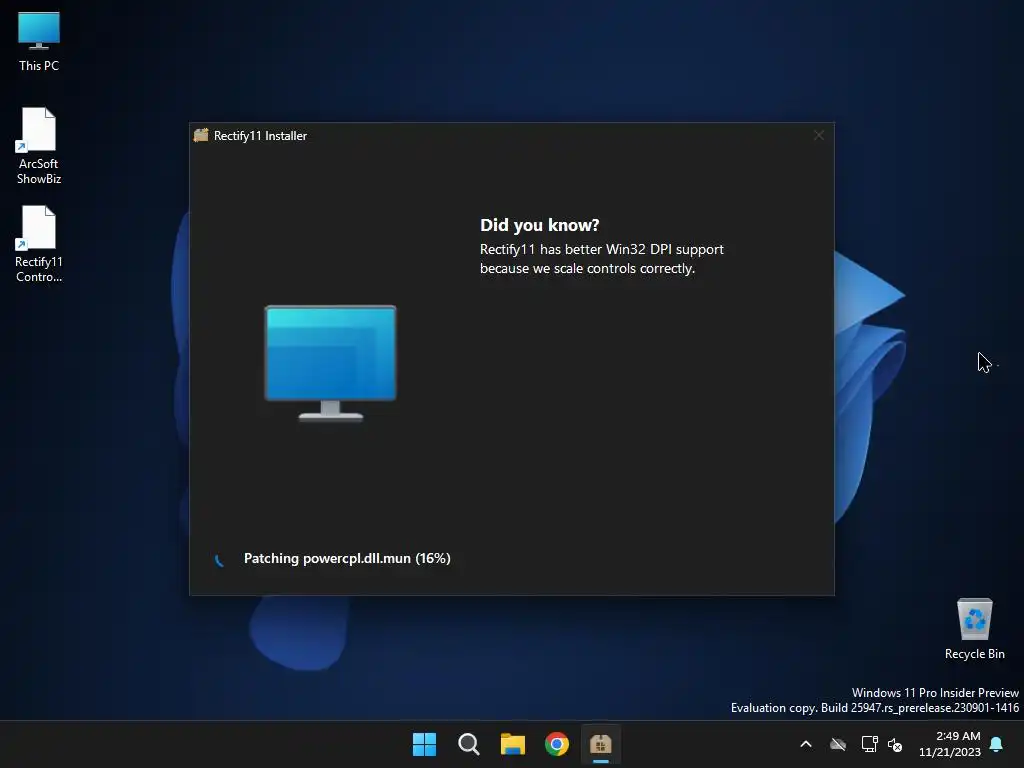Open the Recycle Bin desktop icon
The width and height of the screenshot is (1024, 768).
[x=974, y=629]
